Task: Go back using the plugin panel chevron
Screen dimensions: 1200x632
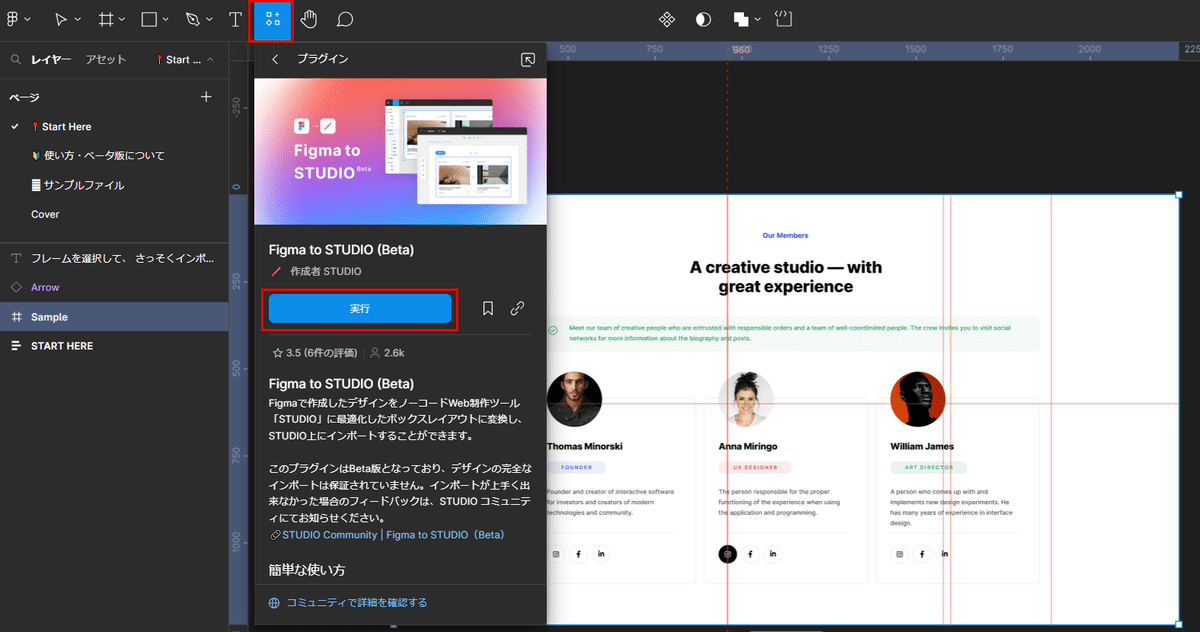Action: point(275,60)
